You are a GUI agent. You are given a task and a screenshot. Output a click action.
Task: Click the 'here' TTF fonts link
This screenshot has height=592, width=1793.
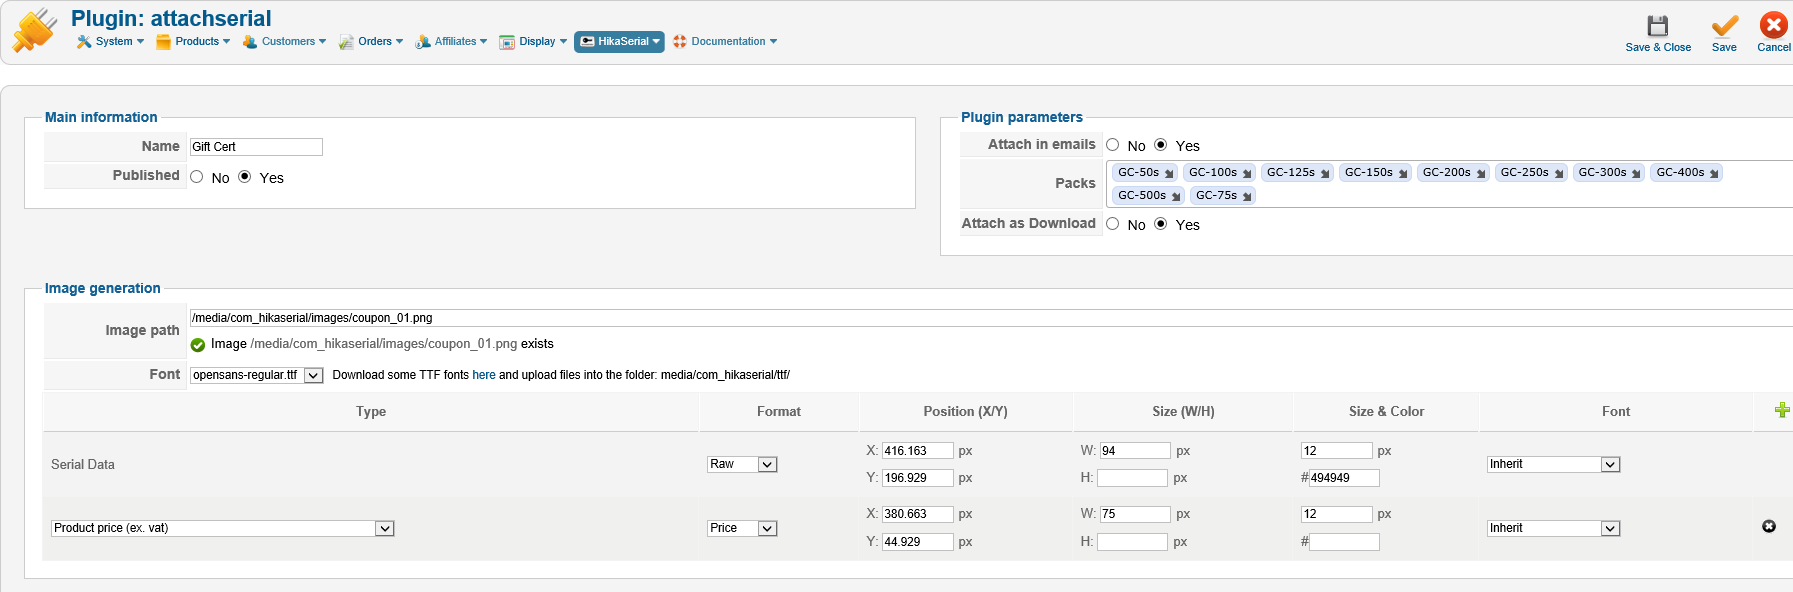(484, 375)
